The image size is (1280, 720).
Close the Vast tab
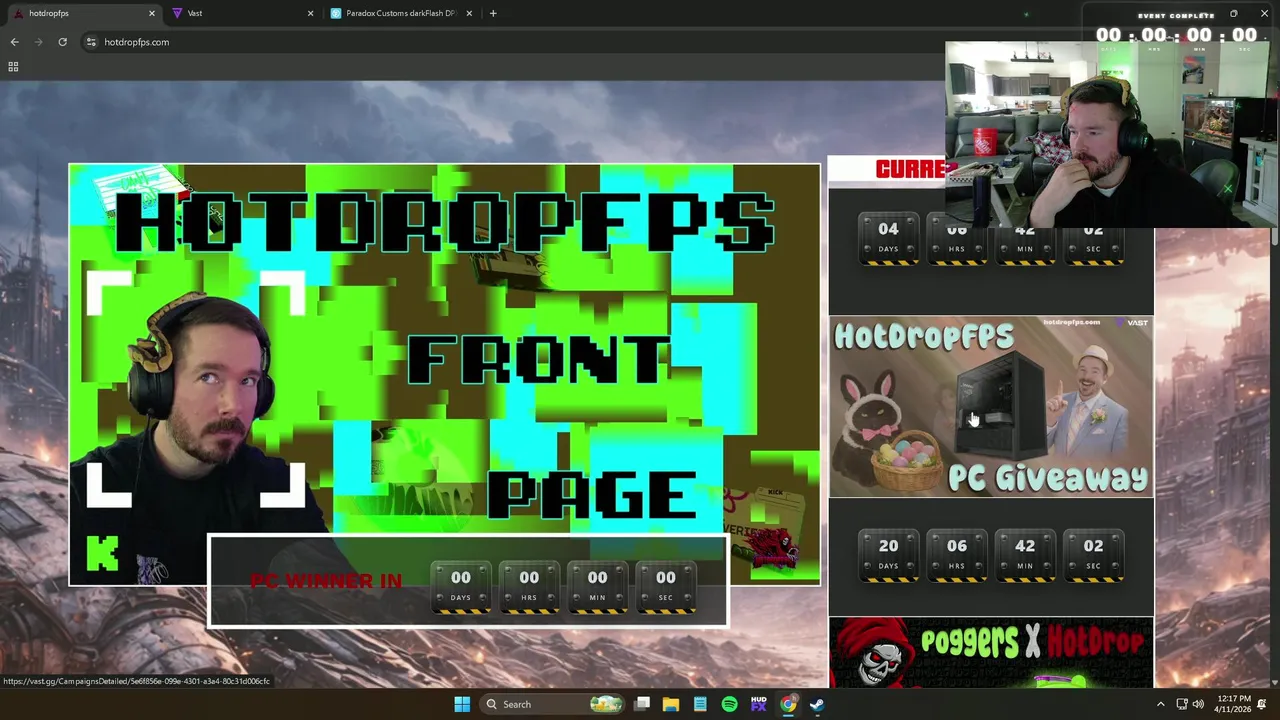[x=310, y=13]
